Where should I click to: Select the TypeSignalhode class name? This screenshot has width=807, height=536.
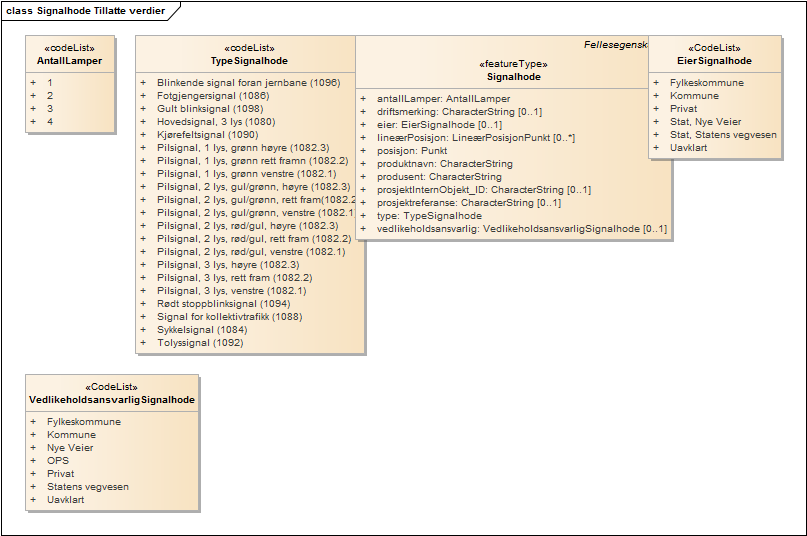coord(249,61)
